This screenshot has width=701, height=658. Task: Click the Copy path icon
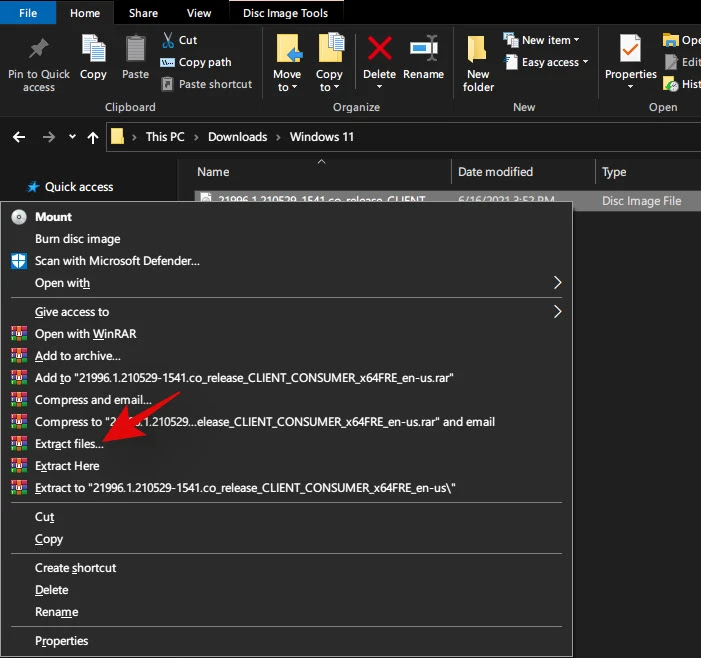(167, 62)
